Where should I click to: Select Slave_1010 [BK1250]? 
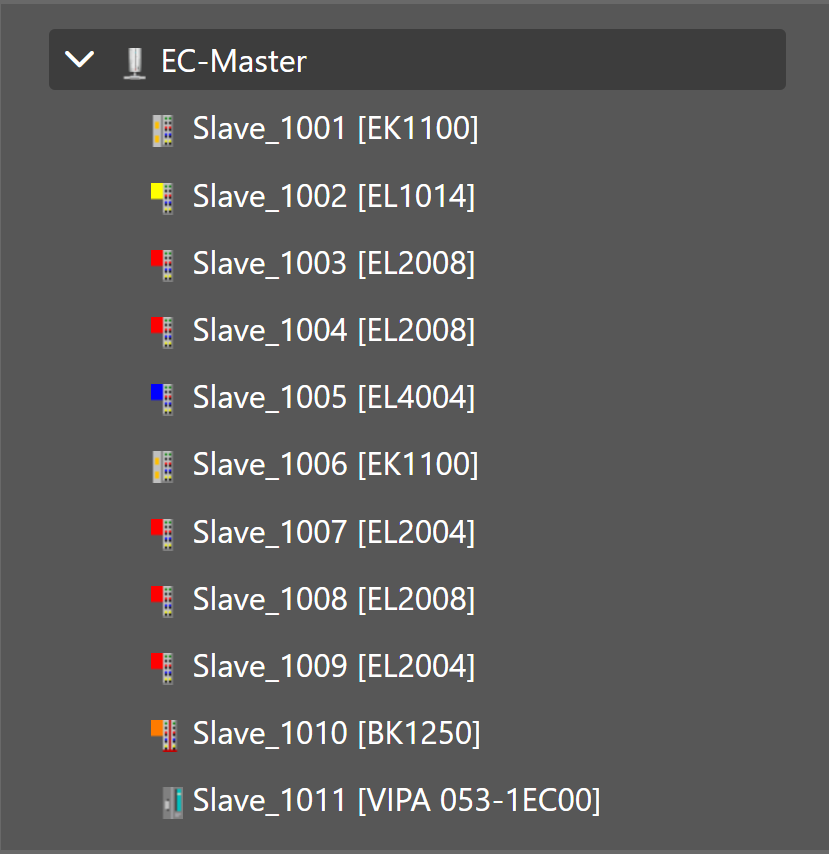coord(334,733)
